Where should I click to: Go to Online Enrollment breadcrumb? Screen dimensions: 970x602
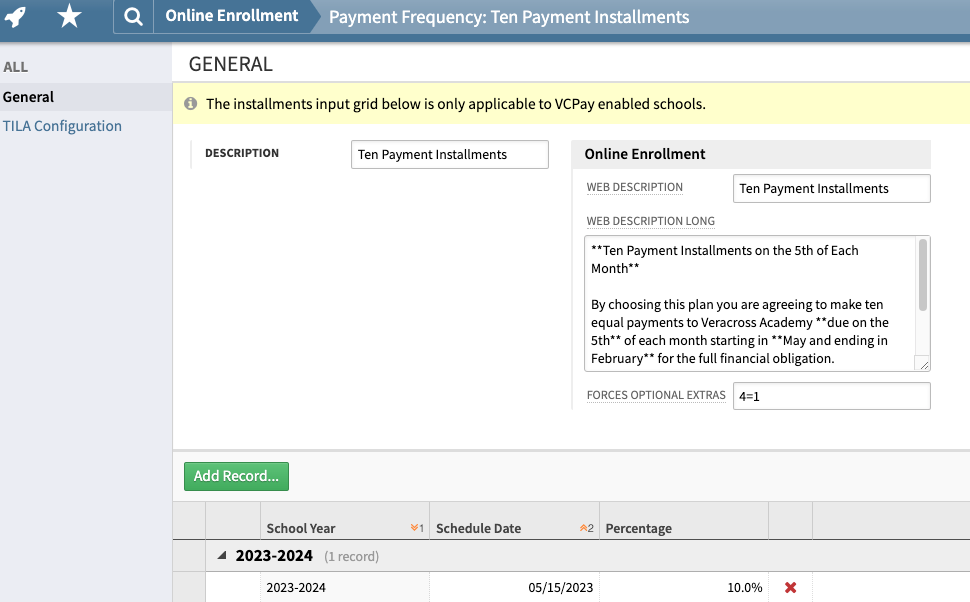coord(231,16)
